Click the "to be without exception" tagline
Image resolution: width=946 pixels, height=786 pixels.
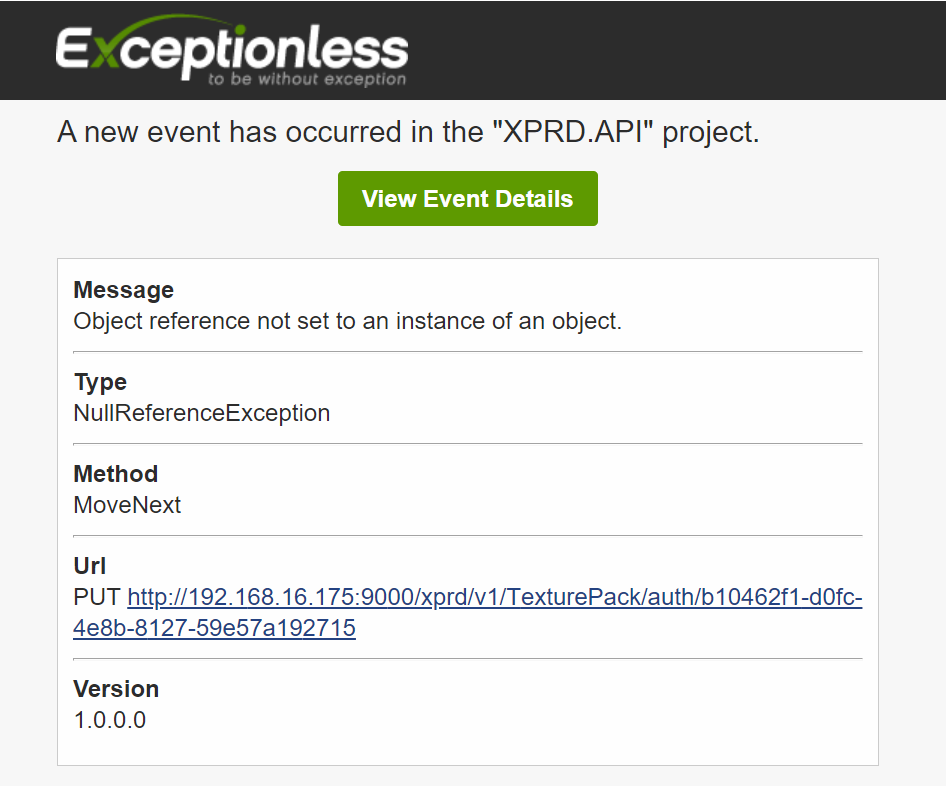[x=307, y=79]
